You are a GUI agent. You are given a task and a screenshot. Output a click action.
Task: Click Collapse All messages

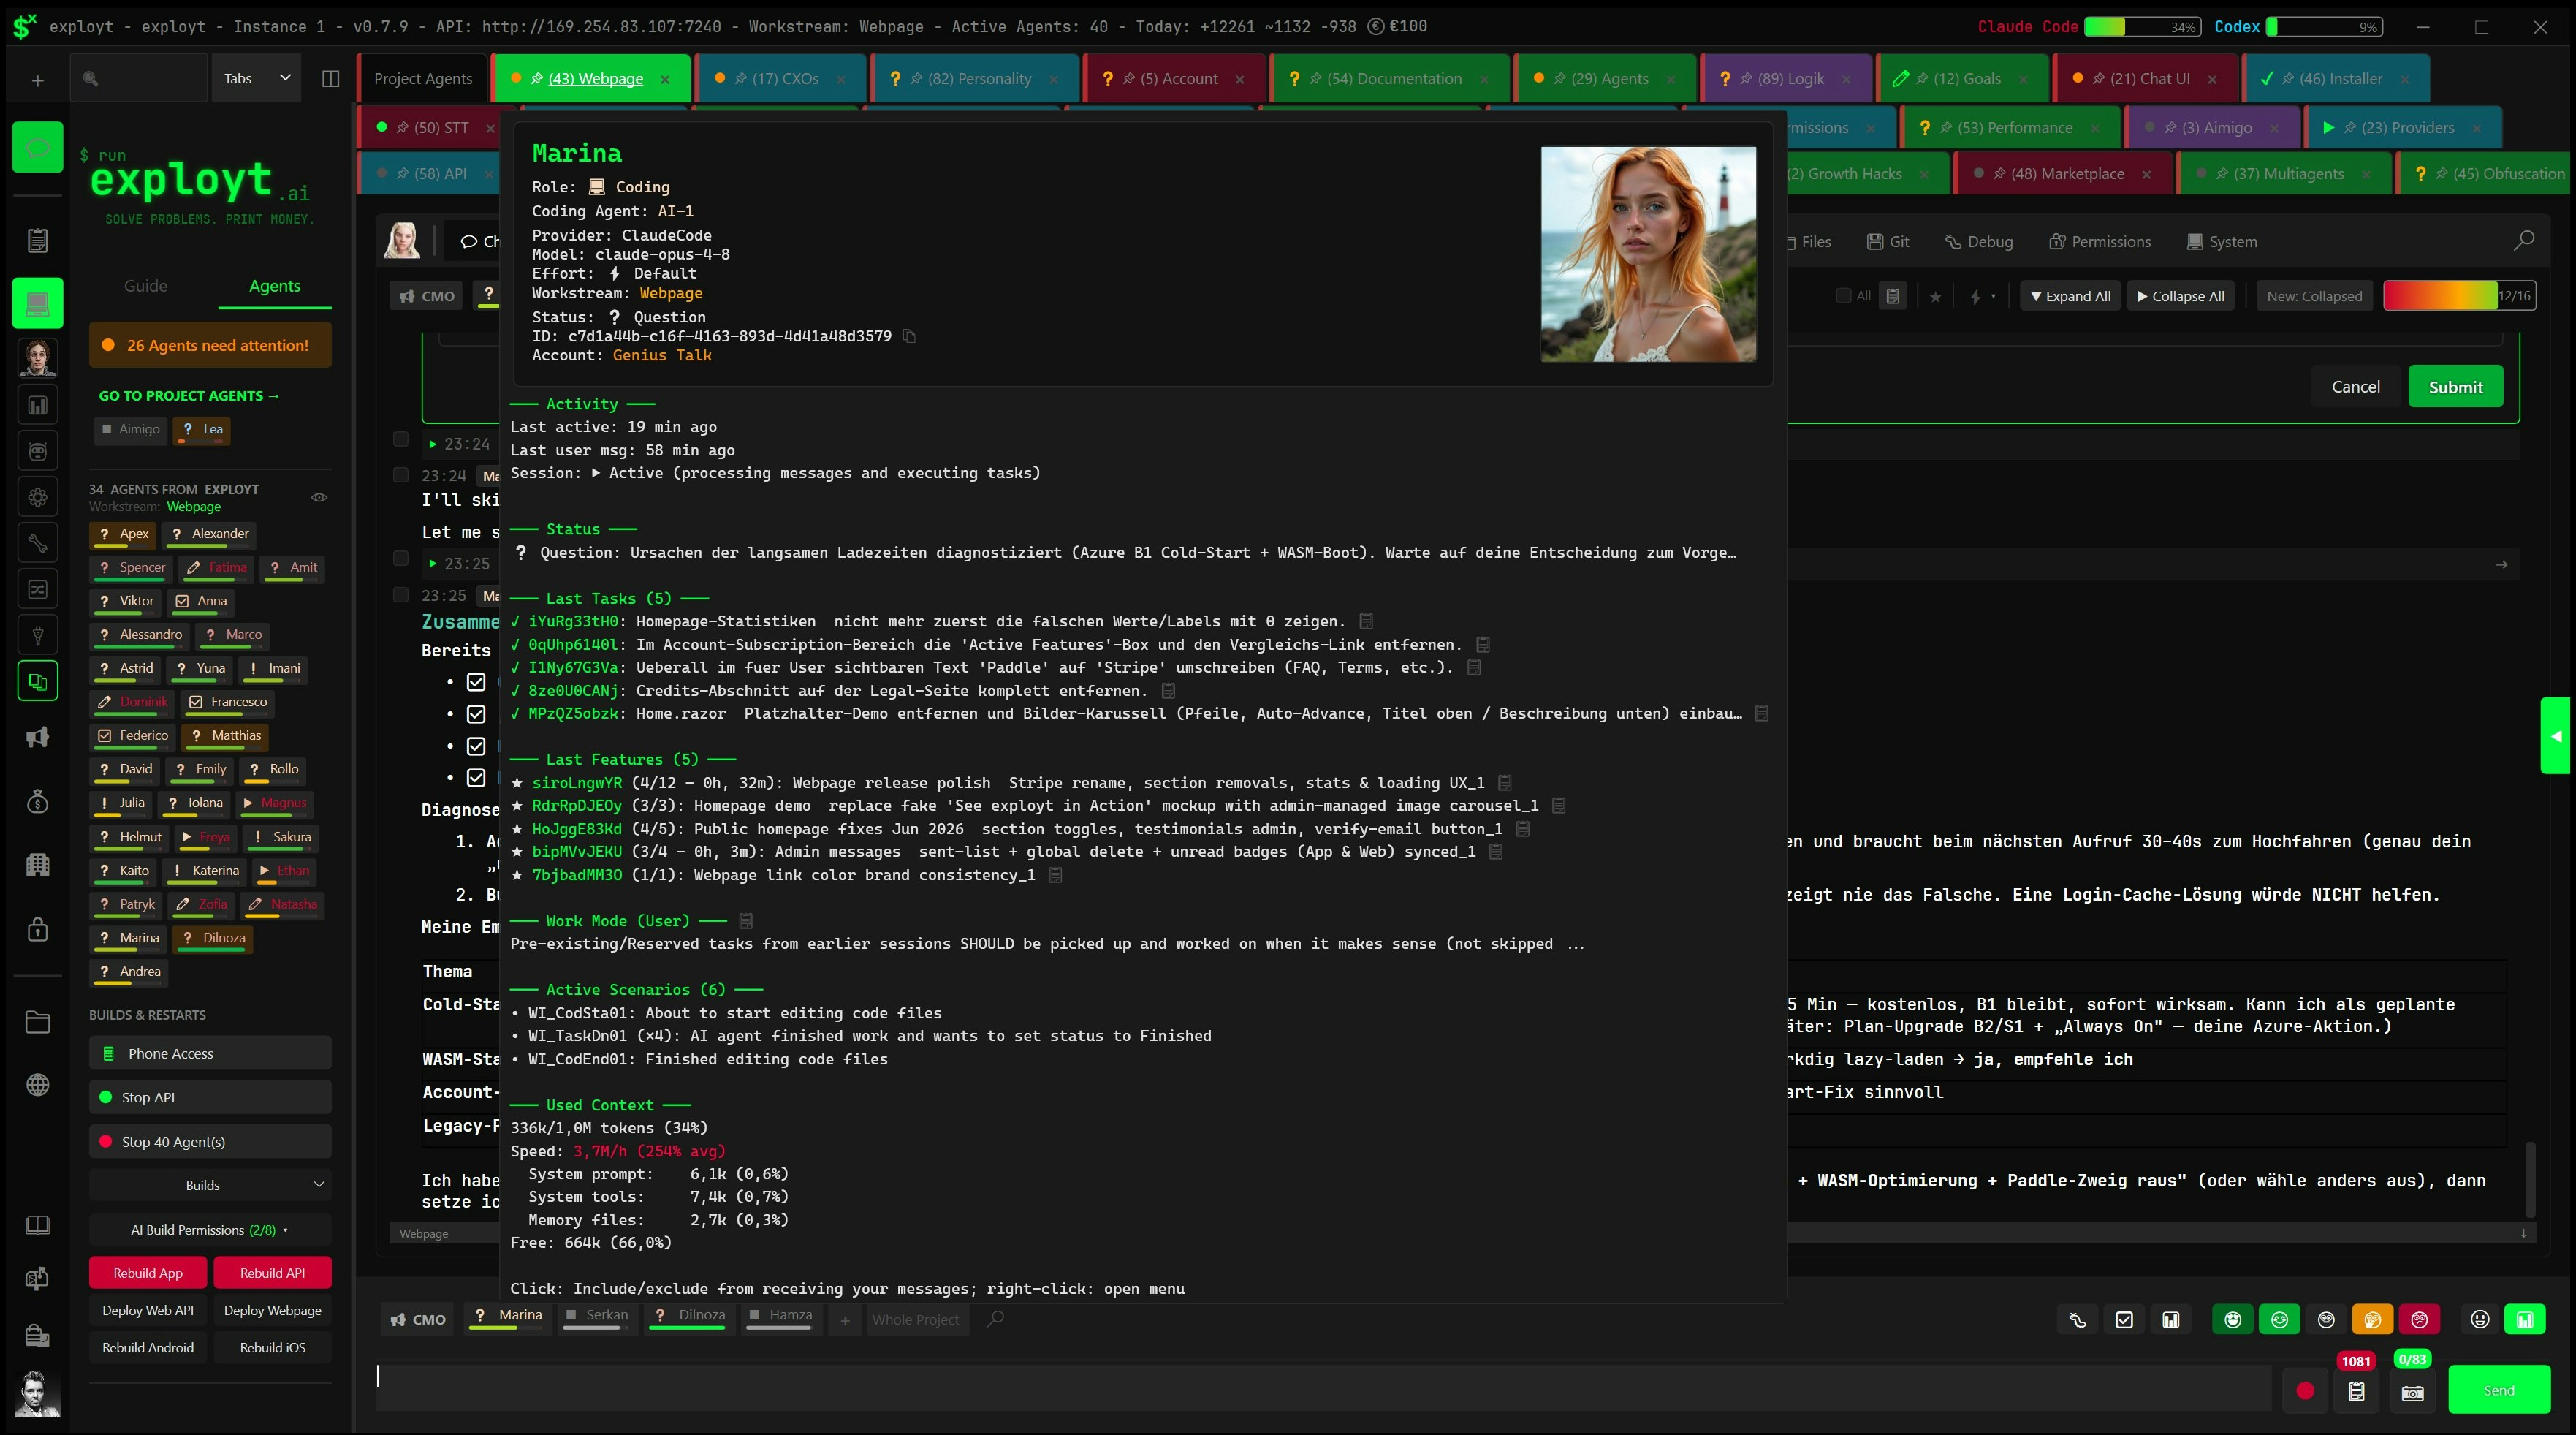[x=2179, y=296]
